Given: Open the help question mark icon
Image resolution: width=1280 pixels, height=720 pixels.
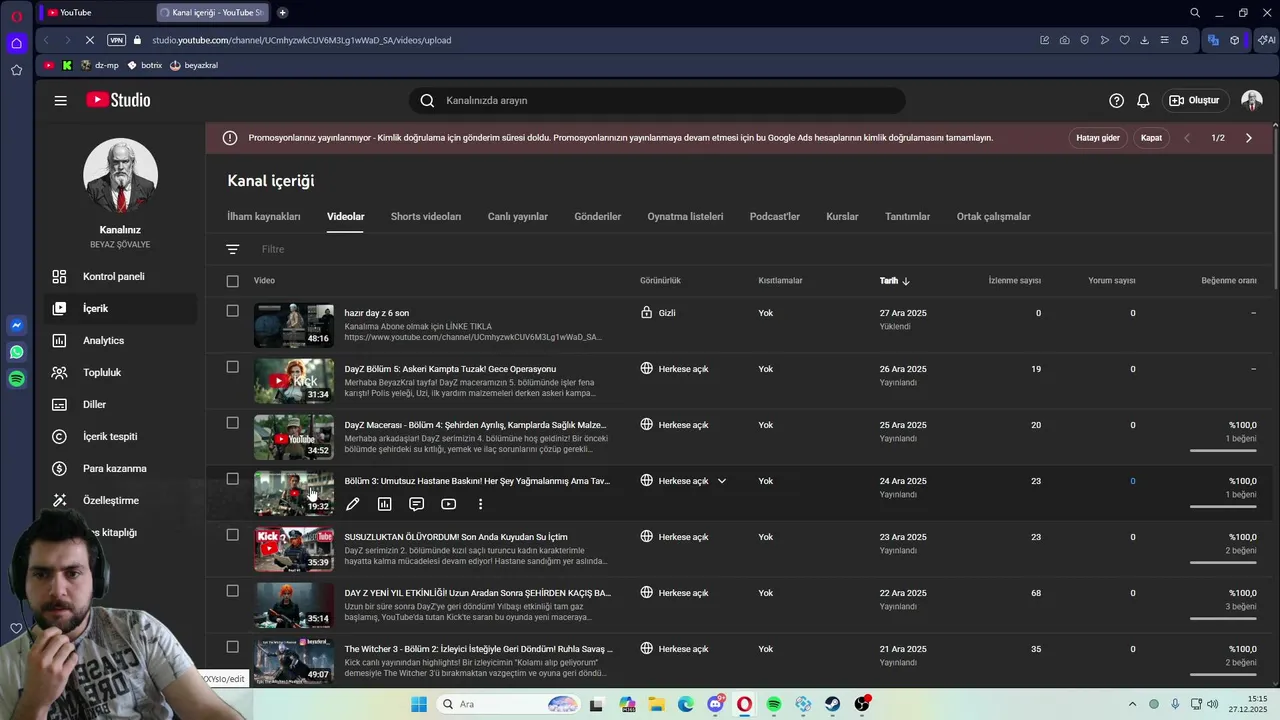Looking at the screenshot, I should [x=1116, y=100].
